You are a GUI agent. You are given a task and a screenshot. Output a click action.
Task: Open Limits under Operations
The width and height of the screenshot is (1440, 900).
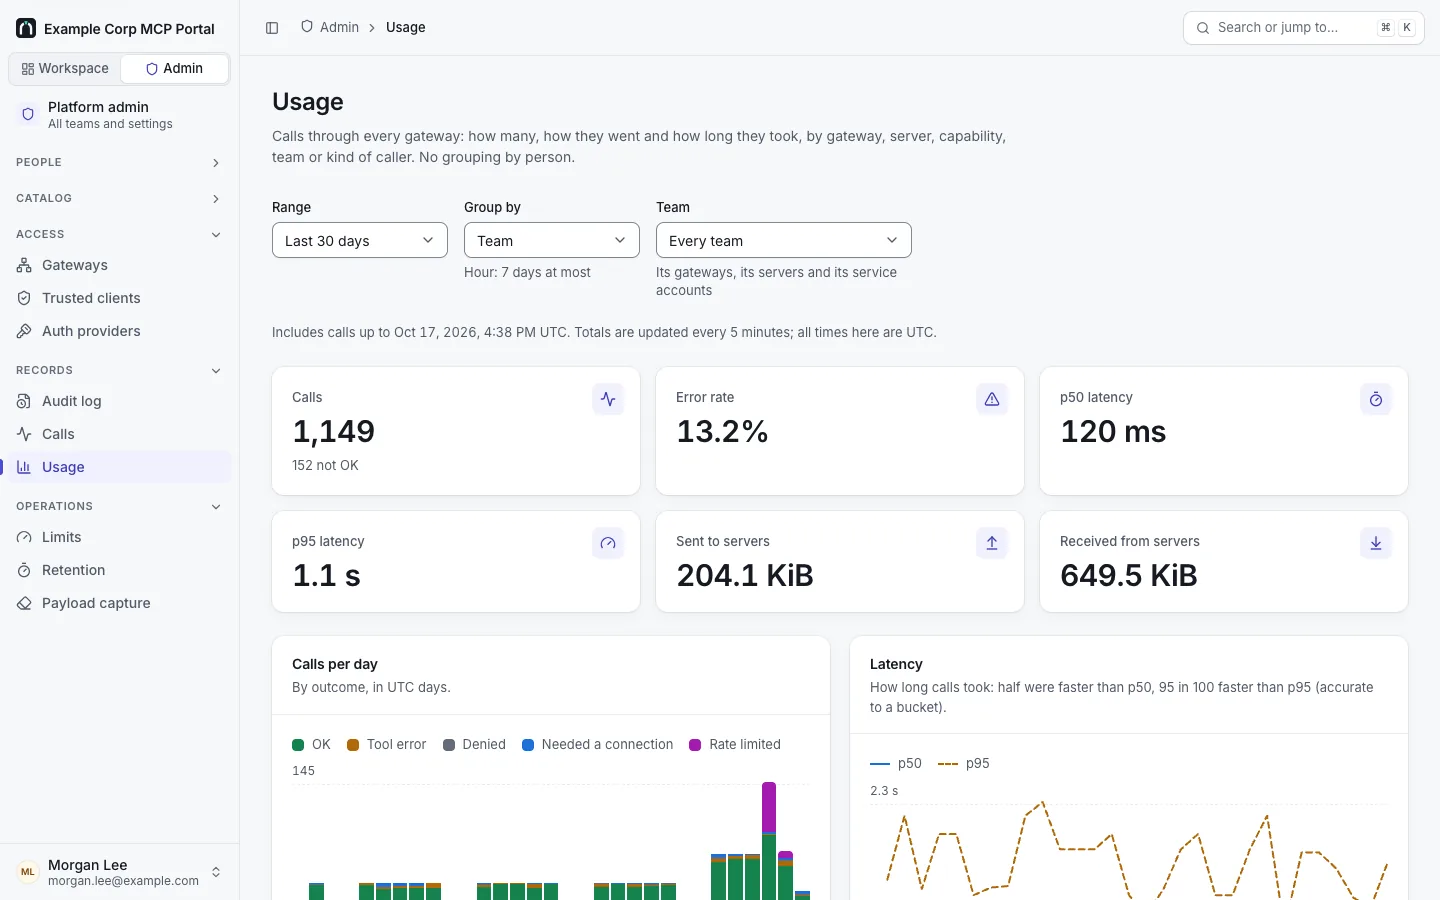coord(120,537)
